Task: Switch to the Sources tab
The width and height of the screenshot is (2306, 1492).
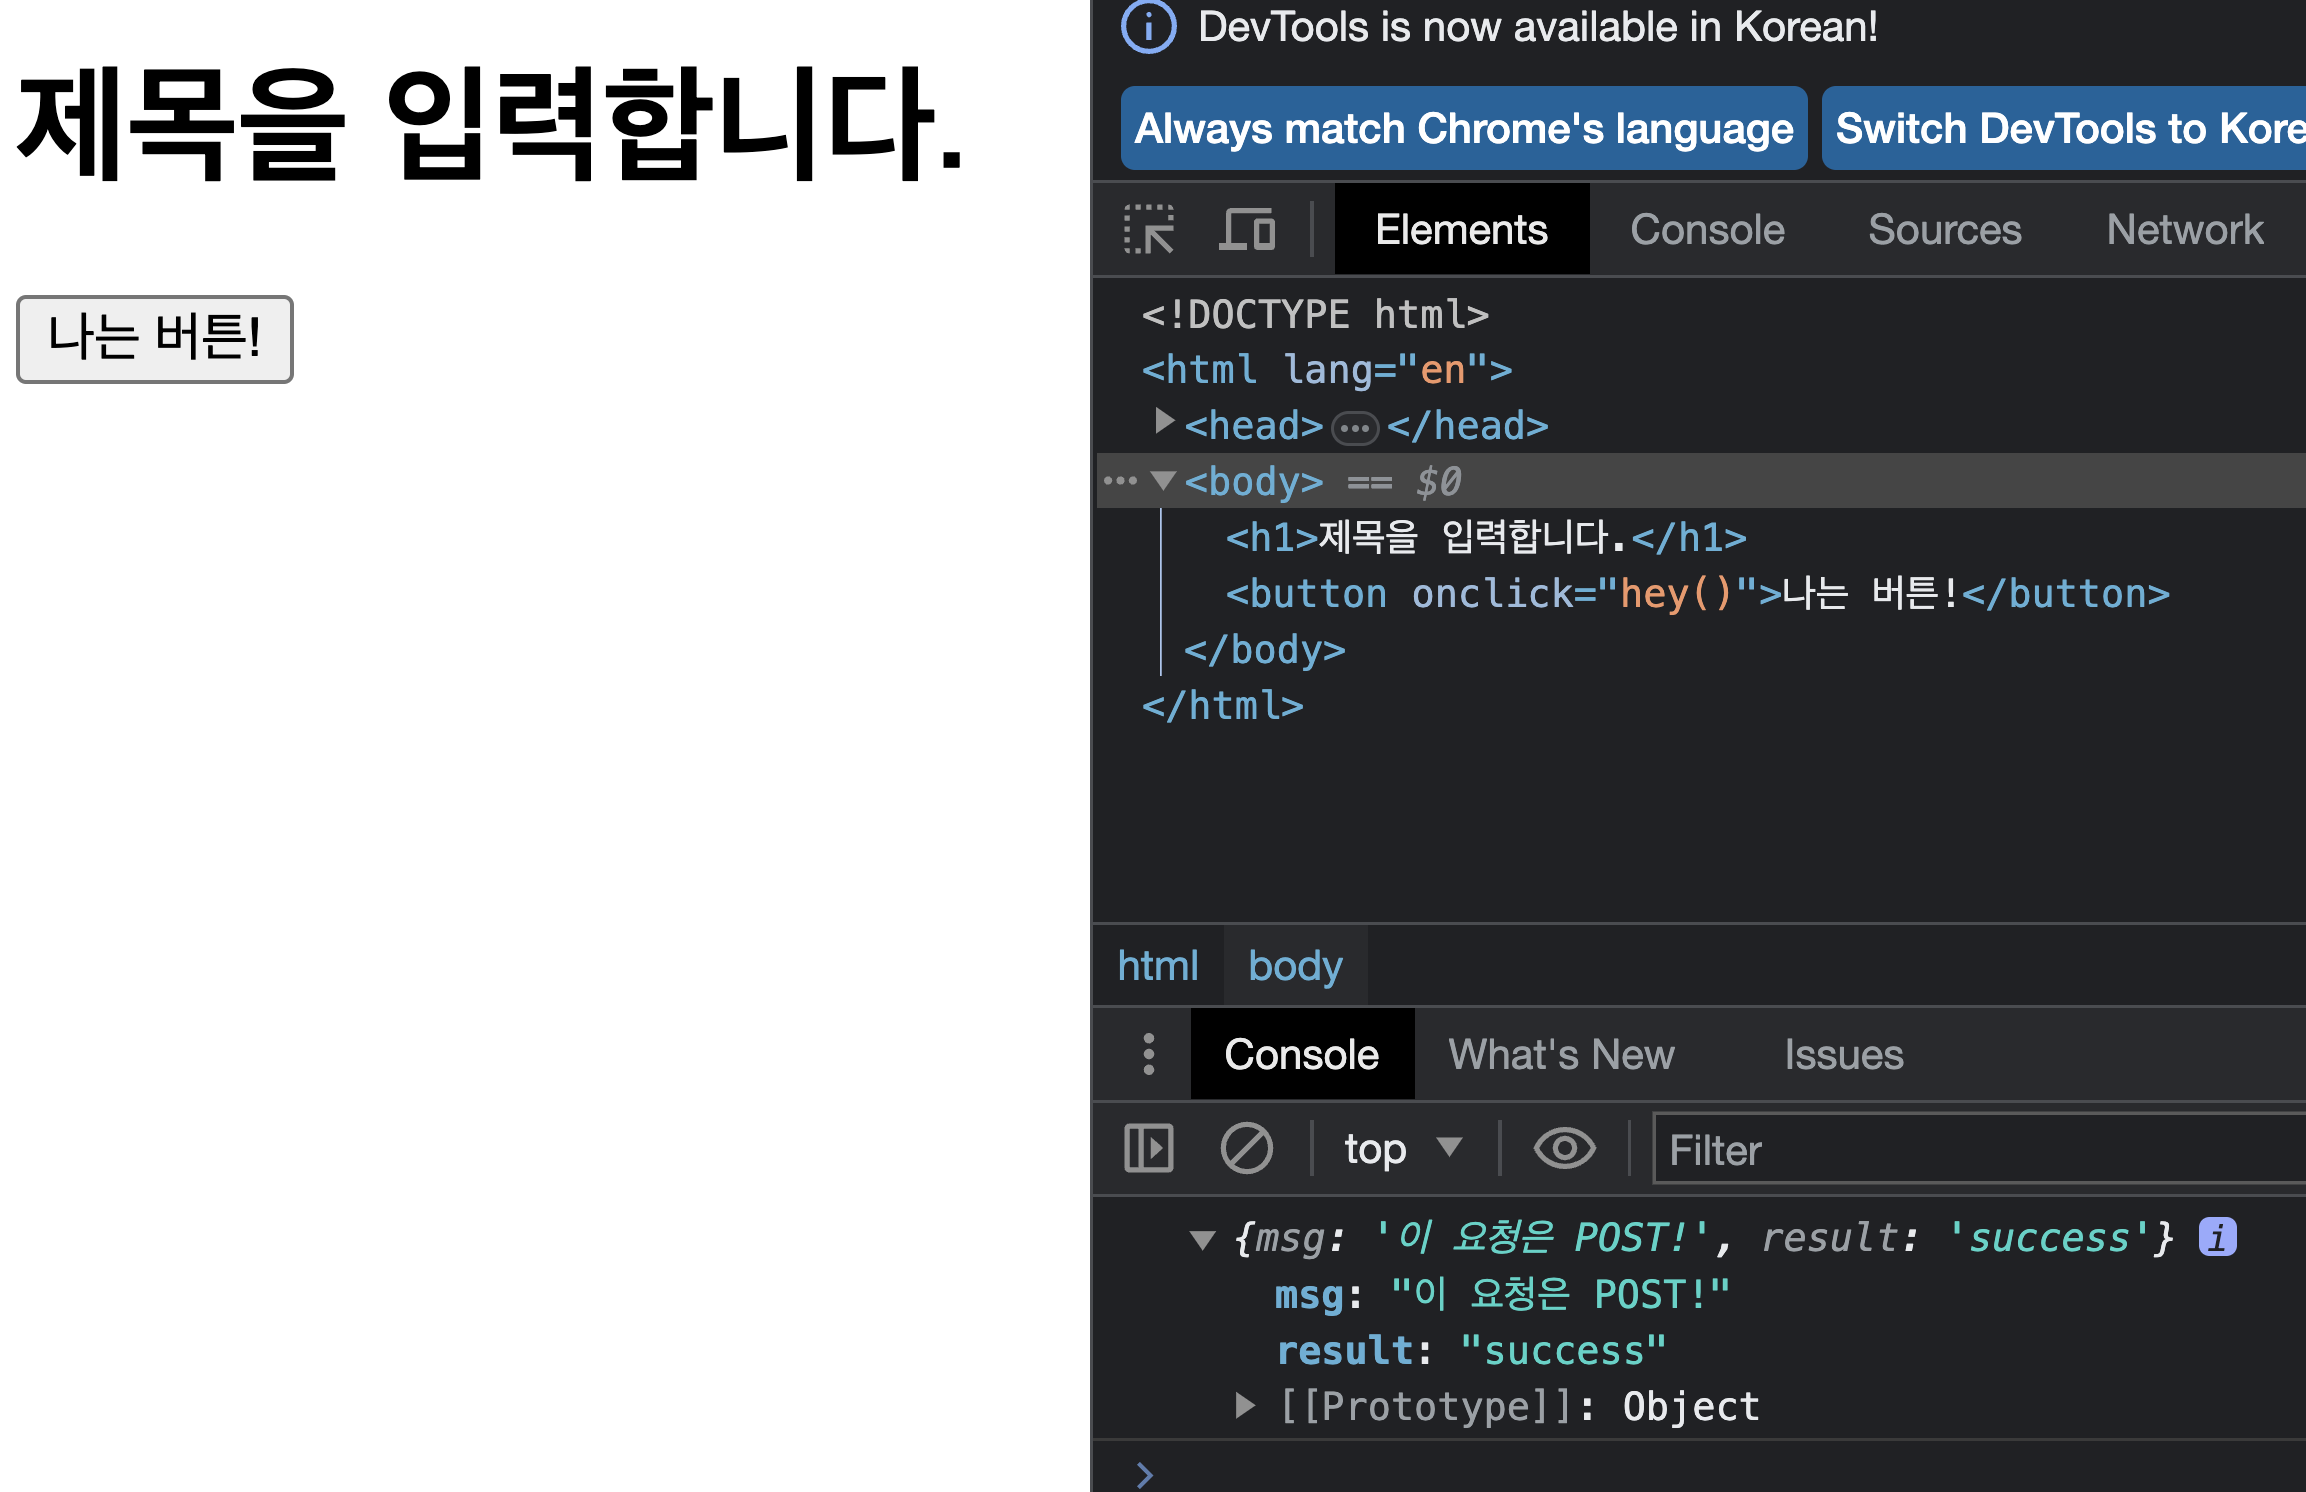Action: coord(1944,230)
